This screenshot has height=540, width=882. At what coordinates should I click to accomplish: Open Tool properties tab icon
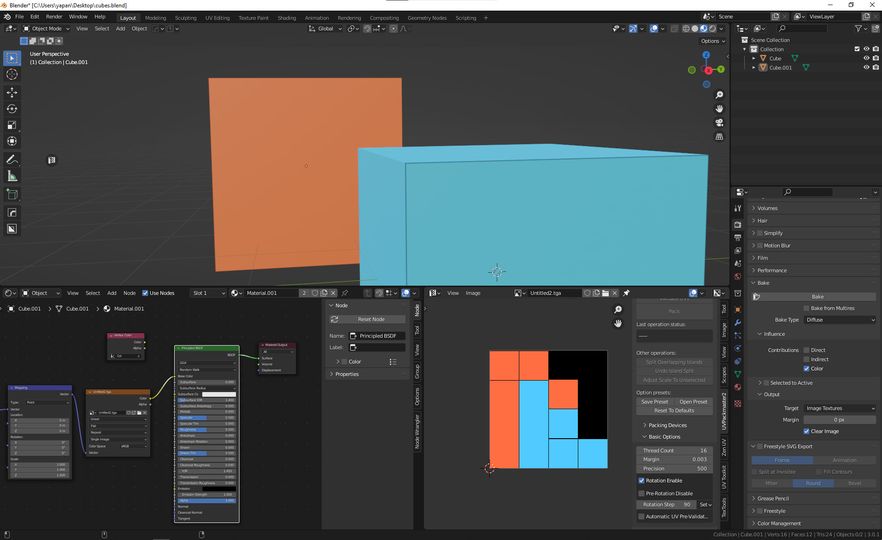[737, 209]
